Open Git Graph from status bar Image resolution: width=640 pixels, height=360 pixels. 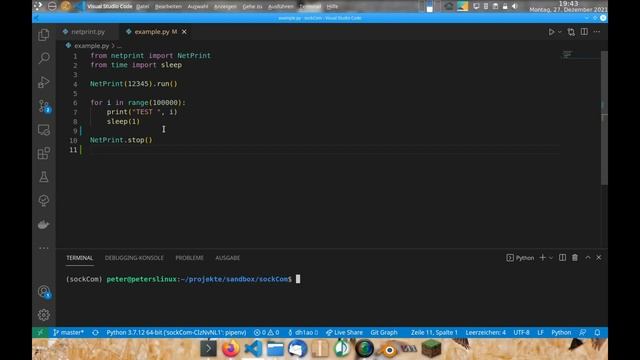(384, 332)
